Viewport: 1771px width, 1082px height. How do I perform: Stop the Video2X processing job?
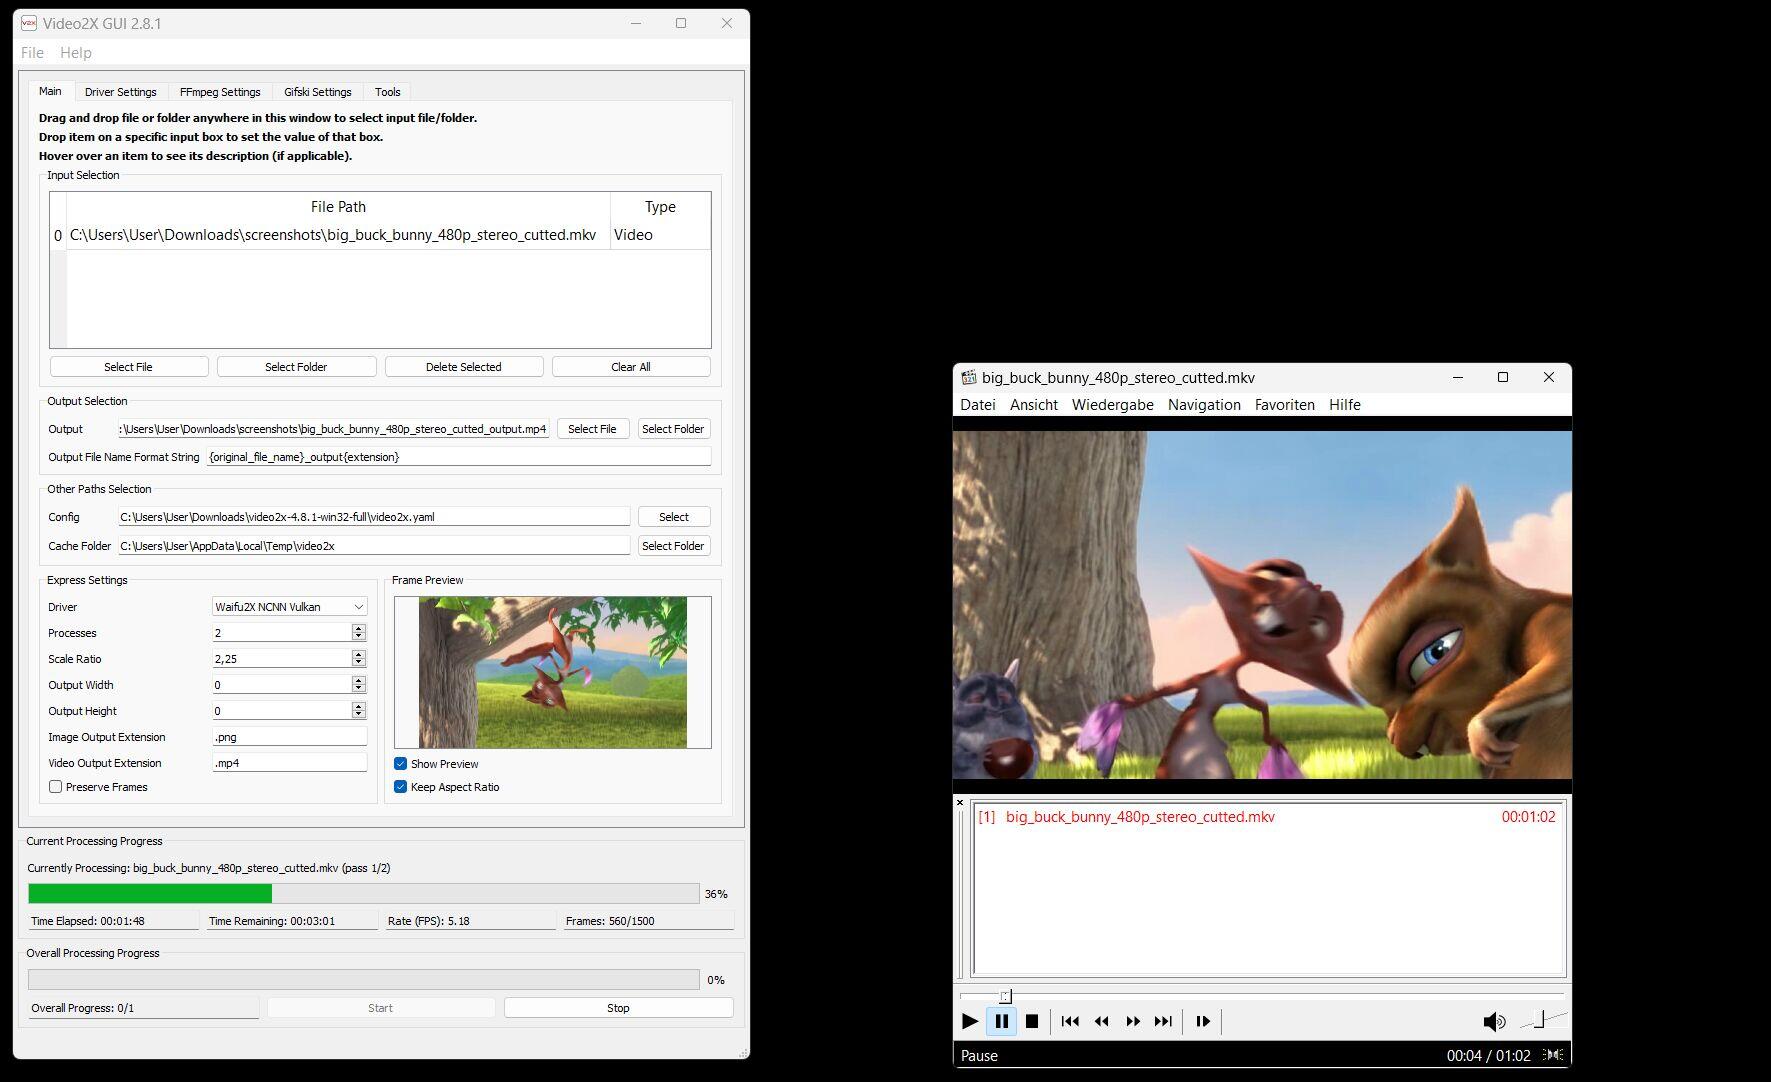(x=617, y=1007)
